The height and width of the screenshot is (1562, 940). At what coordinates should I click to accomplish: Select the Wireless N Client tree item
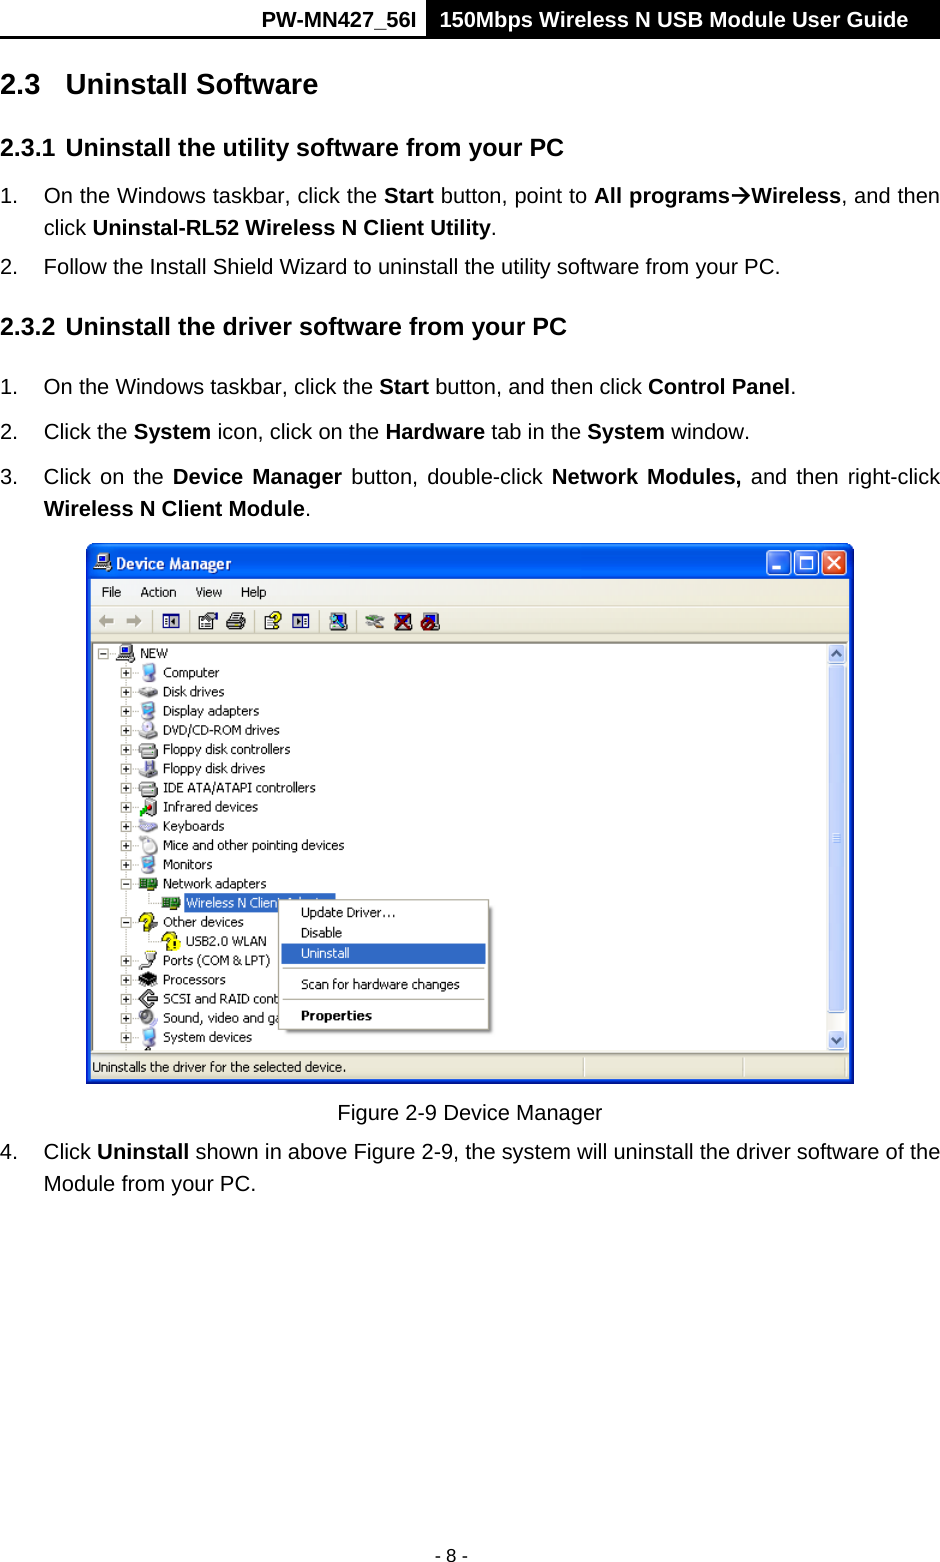pos(232,903)
